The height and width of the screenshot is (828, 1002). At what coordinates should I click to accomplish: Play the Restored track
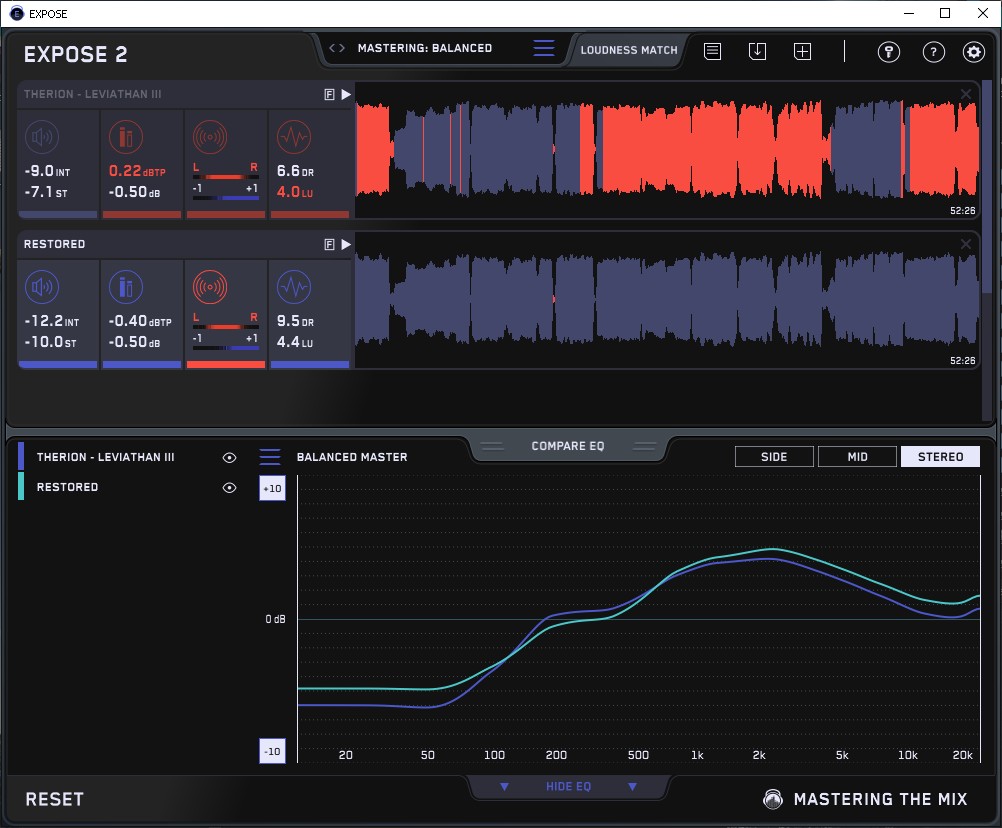point(346,244)
